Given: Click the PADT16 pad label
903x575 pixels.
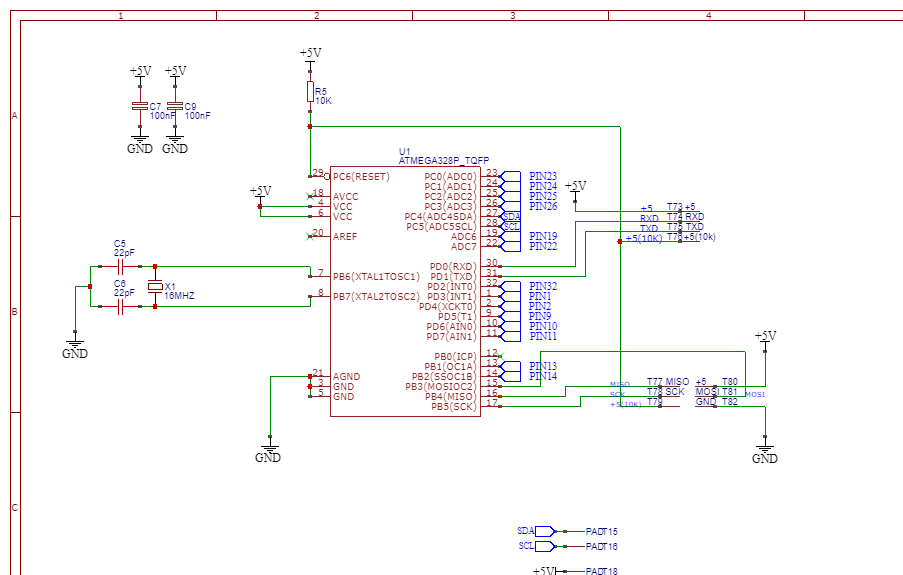Looking at the screenshot, I should (601, 546).
